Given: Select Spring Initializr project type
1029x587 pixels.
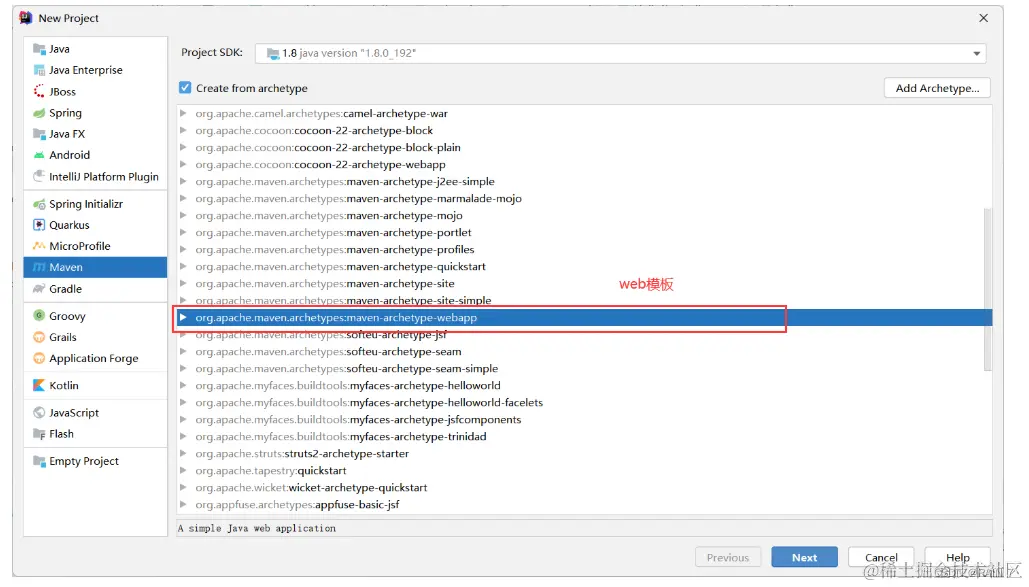Looking at the screenshot, I should (x=95, y=204).
